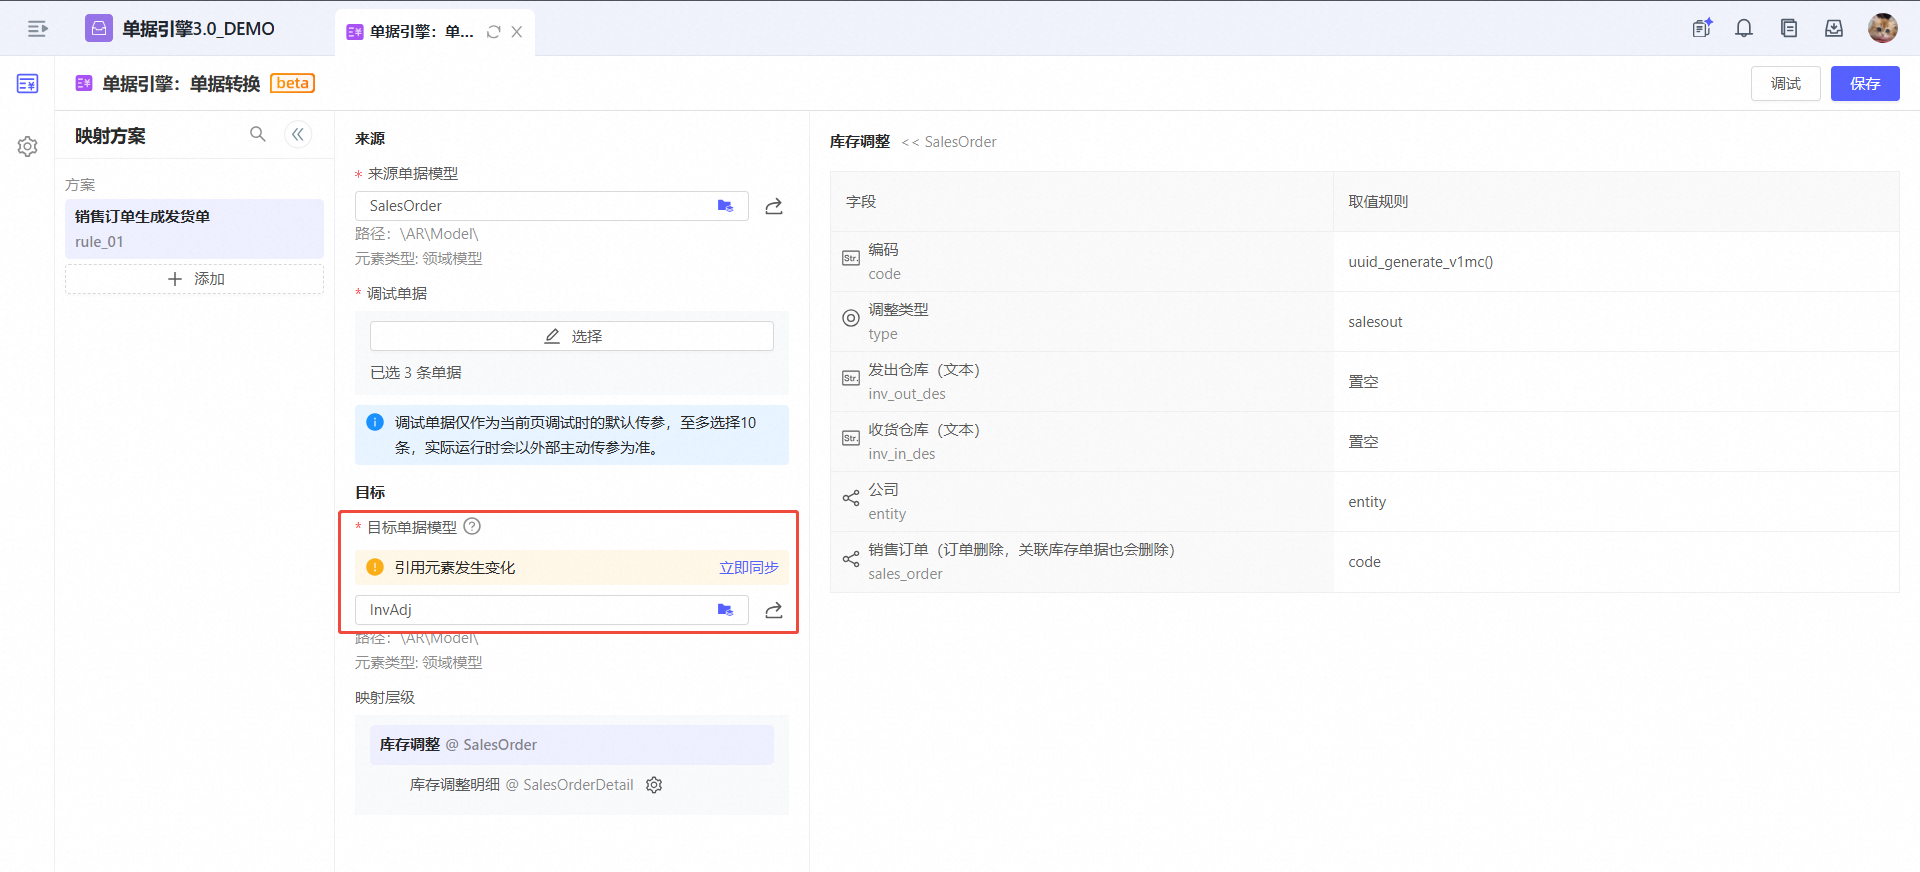Click 选择 to choose debug documents
Image resolution: width=1920 pixels, height=872 pixels.
[x=572, y=337]
